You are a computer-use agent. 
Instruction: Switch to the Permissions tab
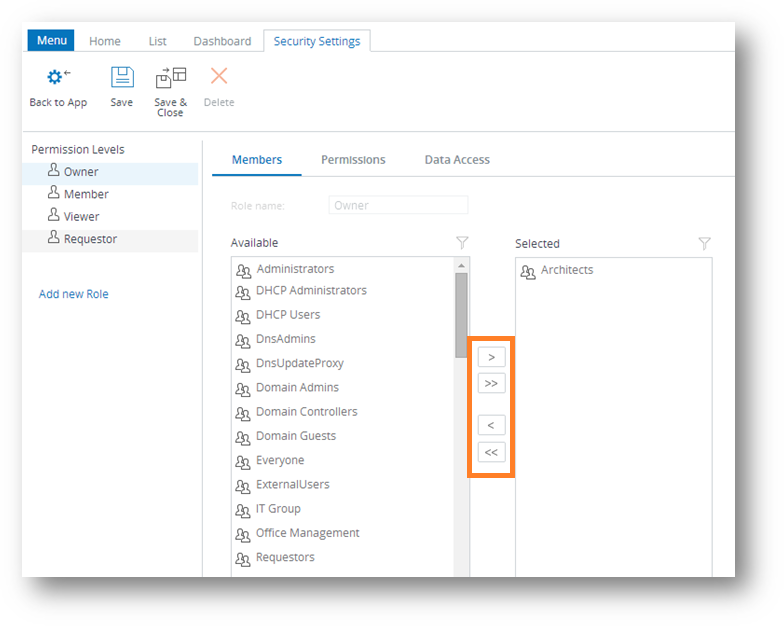[x=353, y=160]
